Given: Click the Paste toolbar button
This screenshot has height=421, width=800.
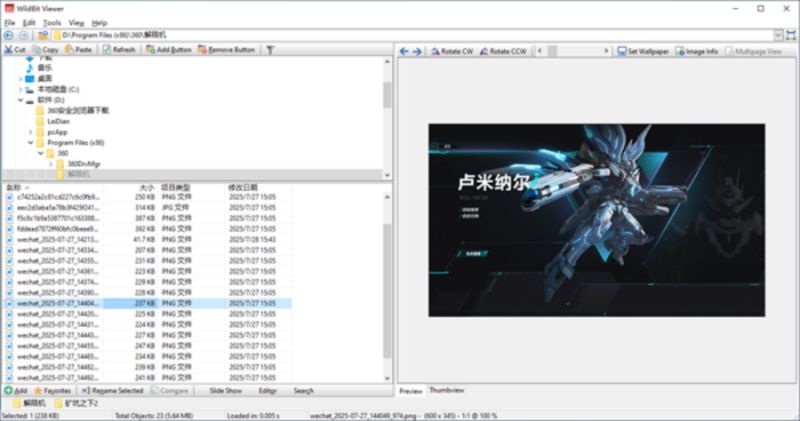Looking at the screenshot, I should (x=79, y=49).
